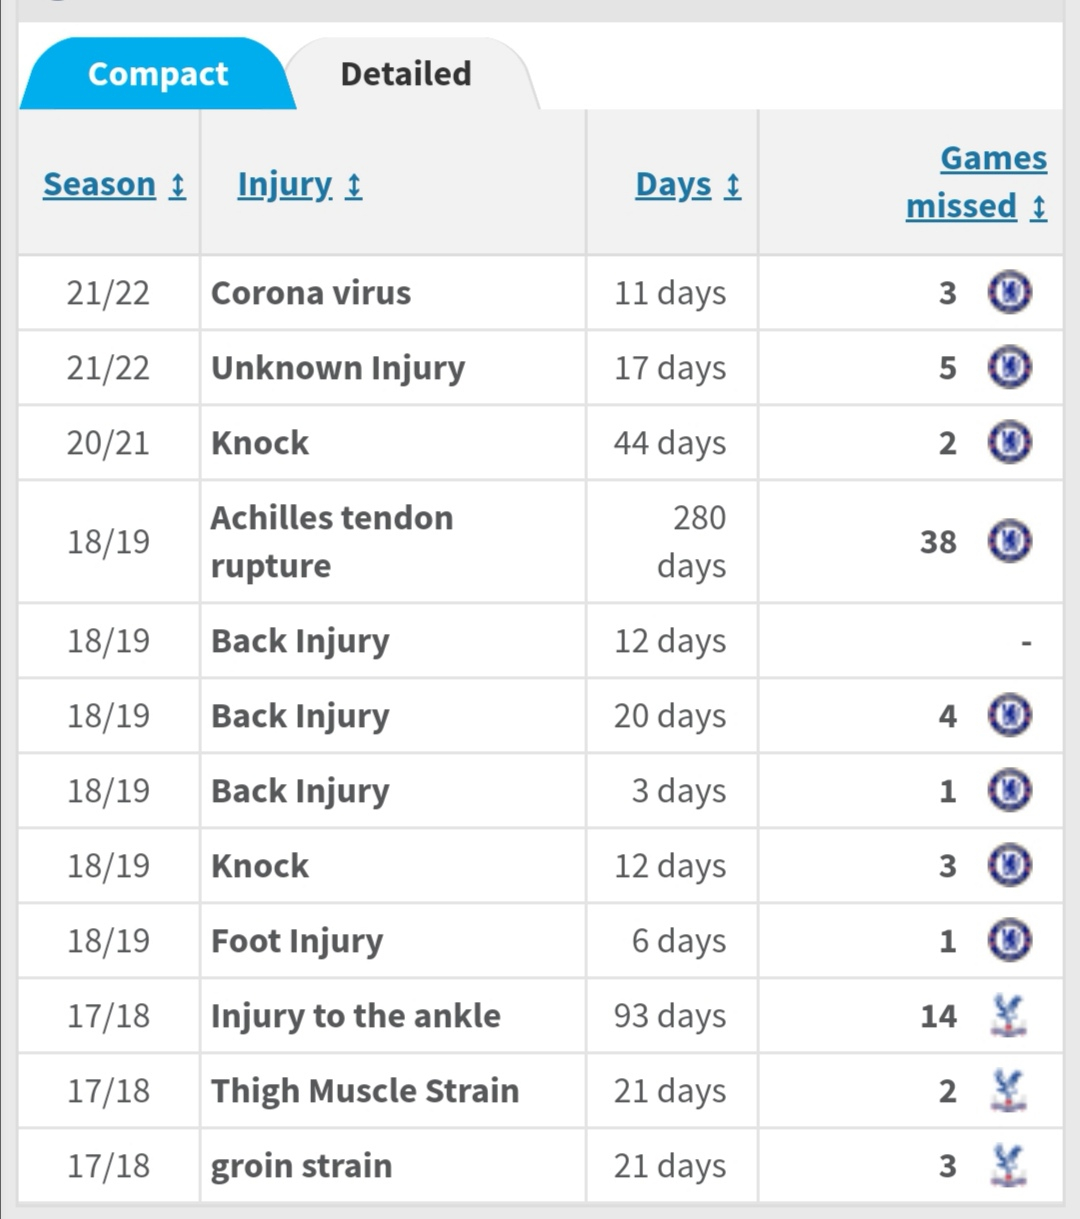Click sort arrow next to Days
The width and height of the screenshot is (1080, 1219).
733,186
